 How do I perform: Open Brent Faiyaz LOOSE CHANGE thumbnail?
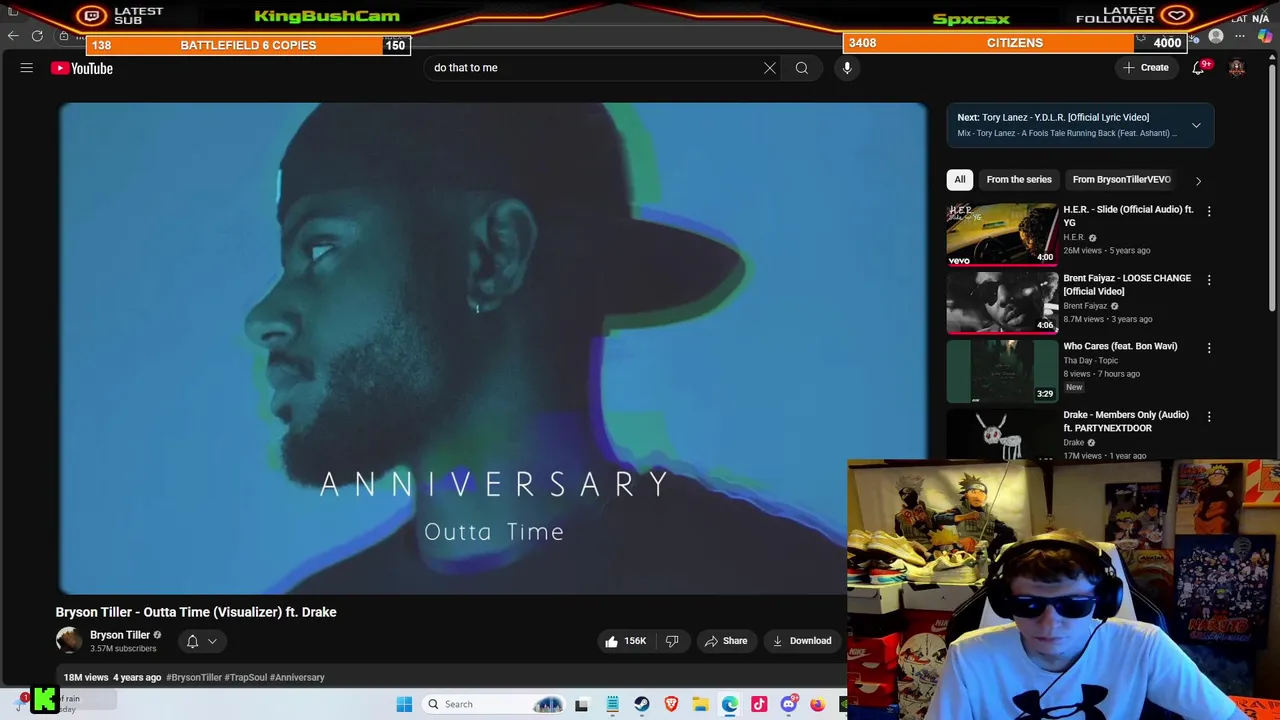(x=1002, y=302)
